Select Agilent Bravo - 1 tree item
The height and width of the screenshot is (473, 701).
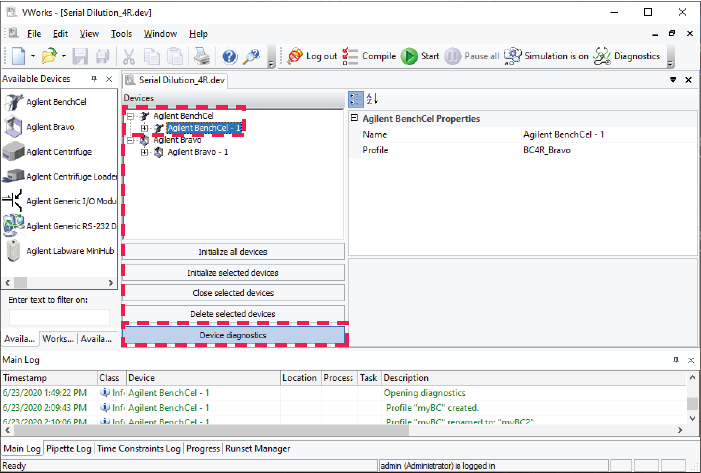tap(198, 152)
